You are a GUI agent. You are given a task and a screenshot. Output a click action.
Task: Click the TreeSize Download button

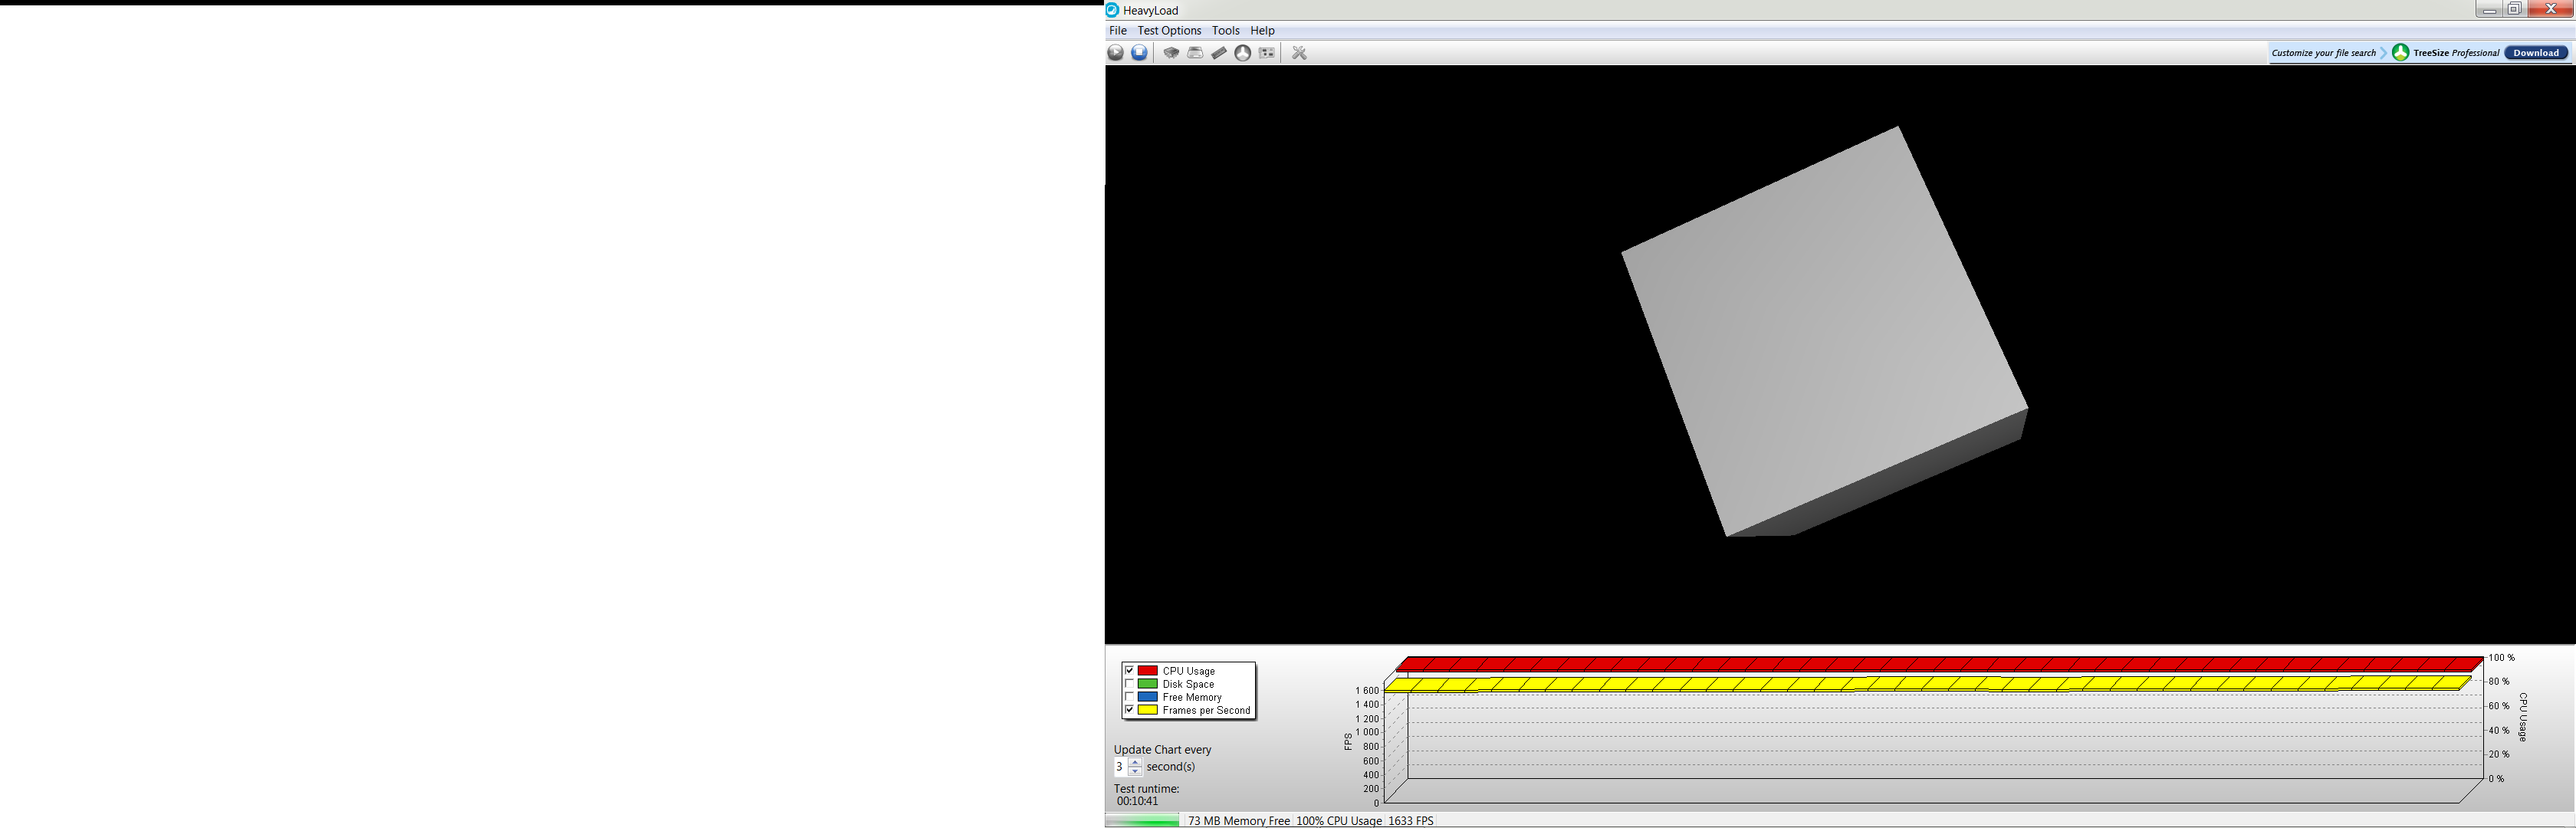2535,53
